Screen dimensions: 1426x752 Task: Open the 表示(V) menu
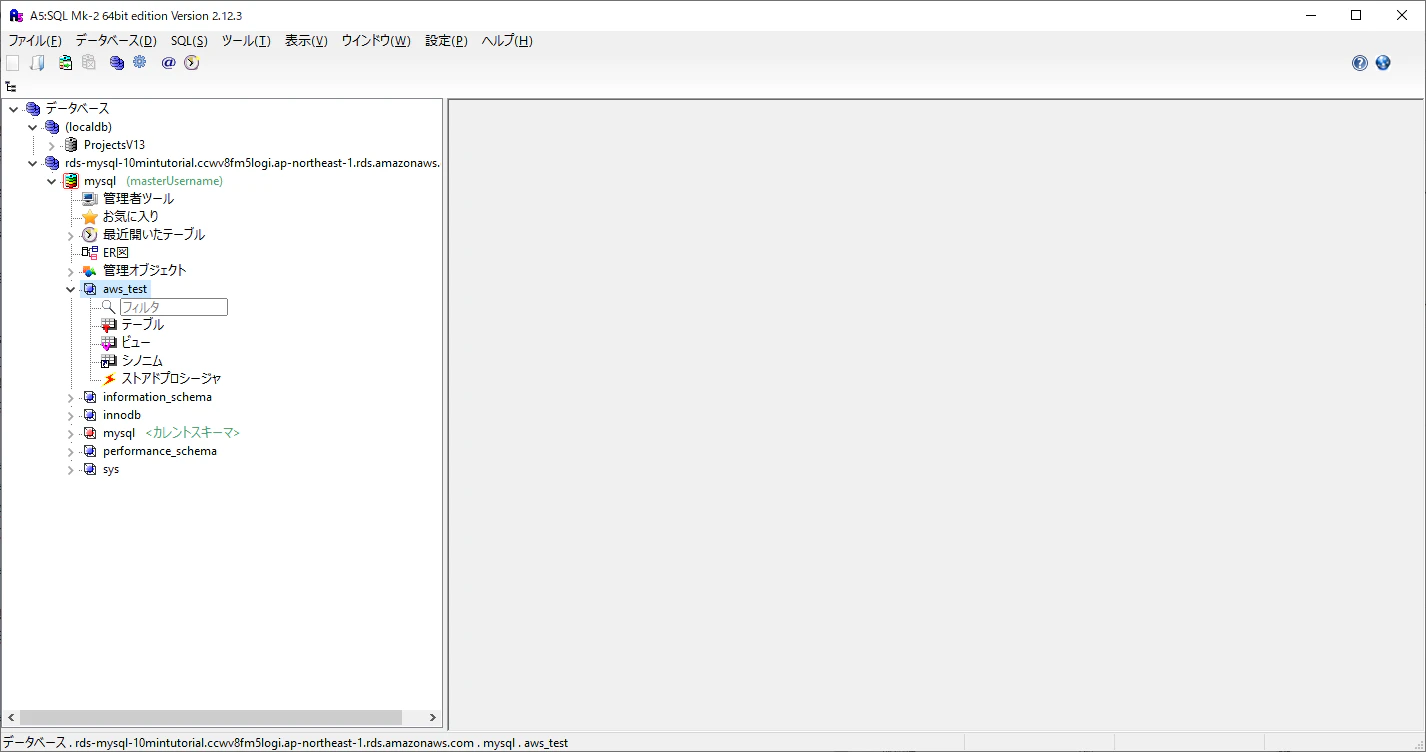[306, 41]
